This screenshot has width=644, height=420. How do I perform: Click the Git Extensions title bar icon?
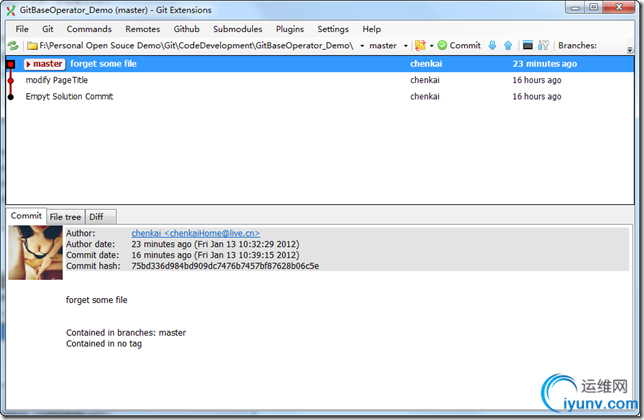[11, 10]
